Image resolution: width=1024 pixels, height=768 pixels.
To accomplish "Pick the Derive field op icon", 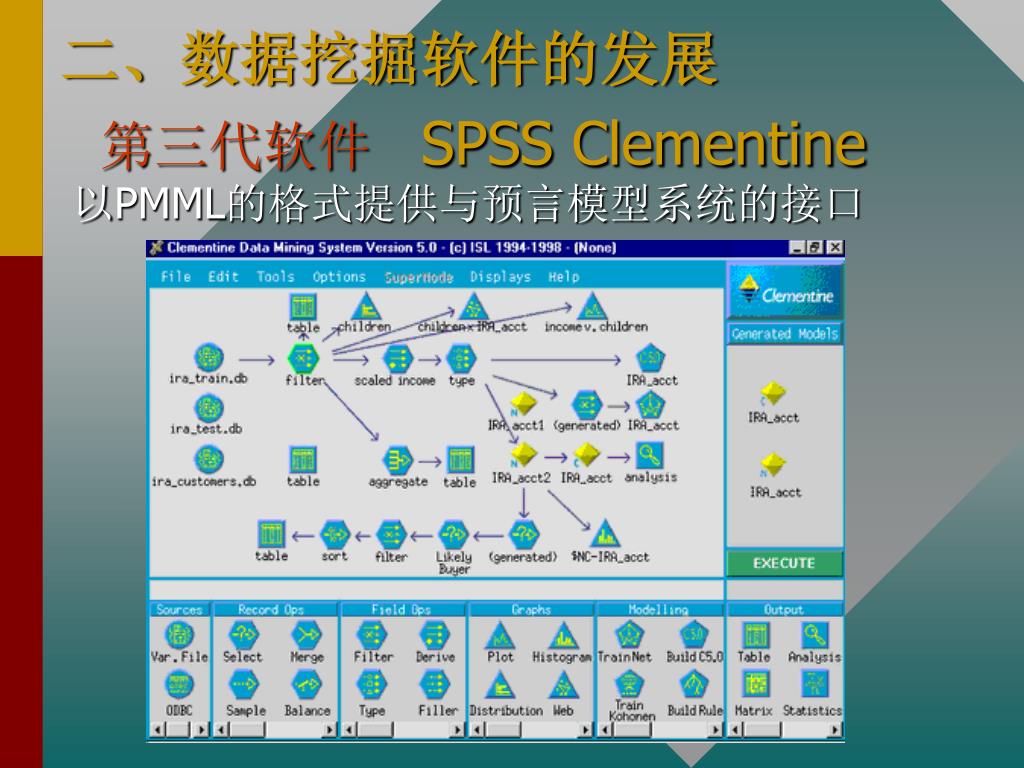I will [434, 634].
